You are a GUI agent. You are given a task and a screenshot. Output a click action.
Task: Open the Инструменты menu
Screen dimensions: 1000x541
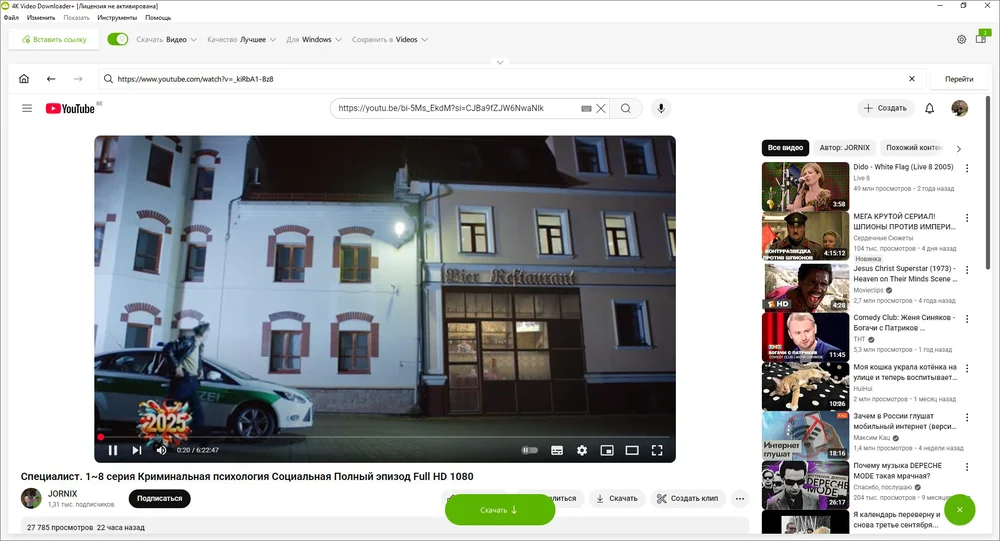point(117,18)
